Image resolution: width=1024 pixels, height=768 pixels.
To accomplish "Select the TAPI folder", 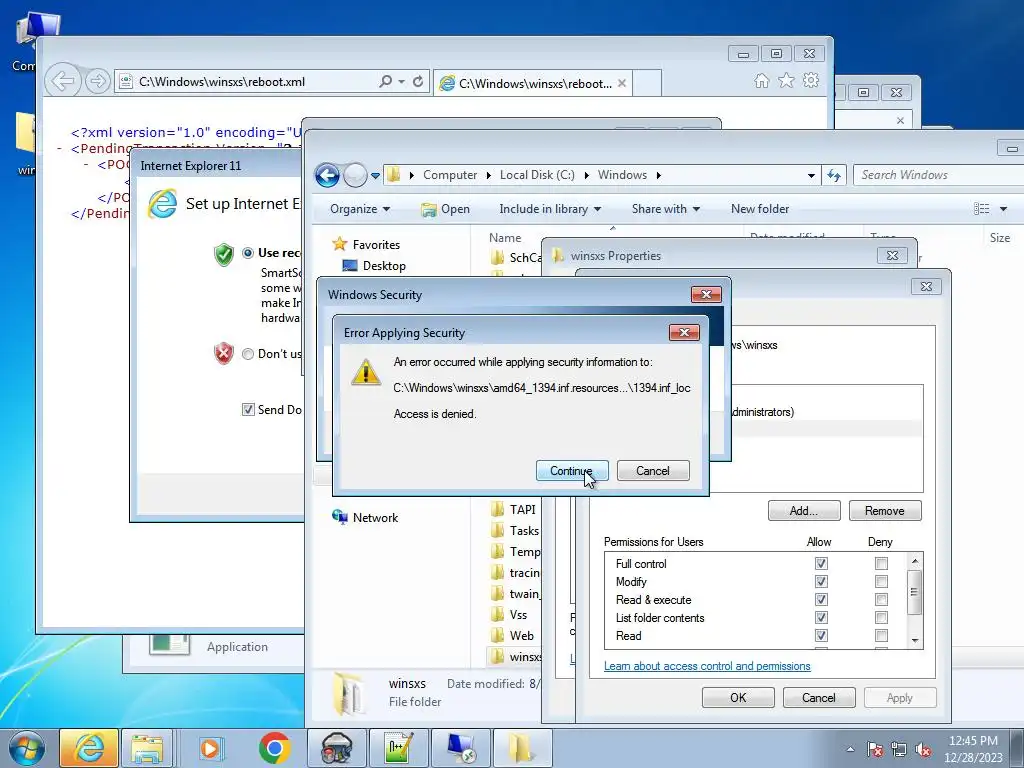I will click(x=514, y=509).
